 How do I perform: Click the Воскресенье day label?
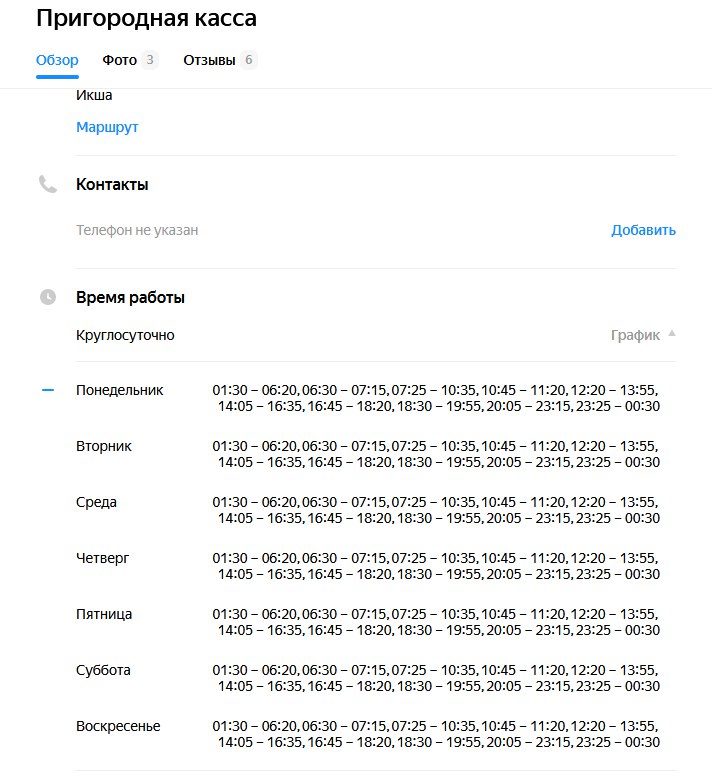118,726
